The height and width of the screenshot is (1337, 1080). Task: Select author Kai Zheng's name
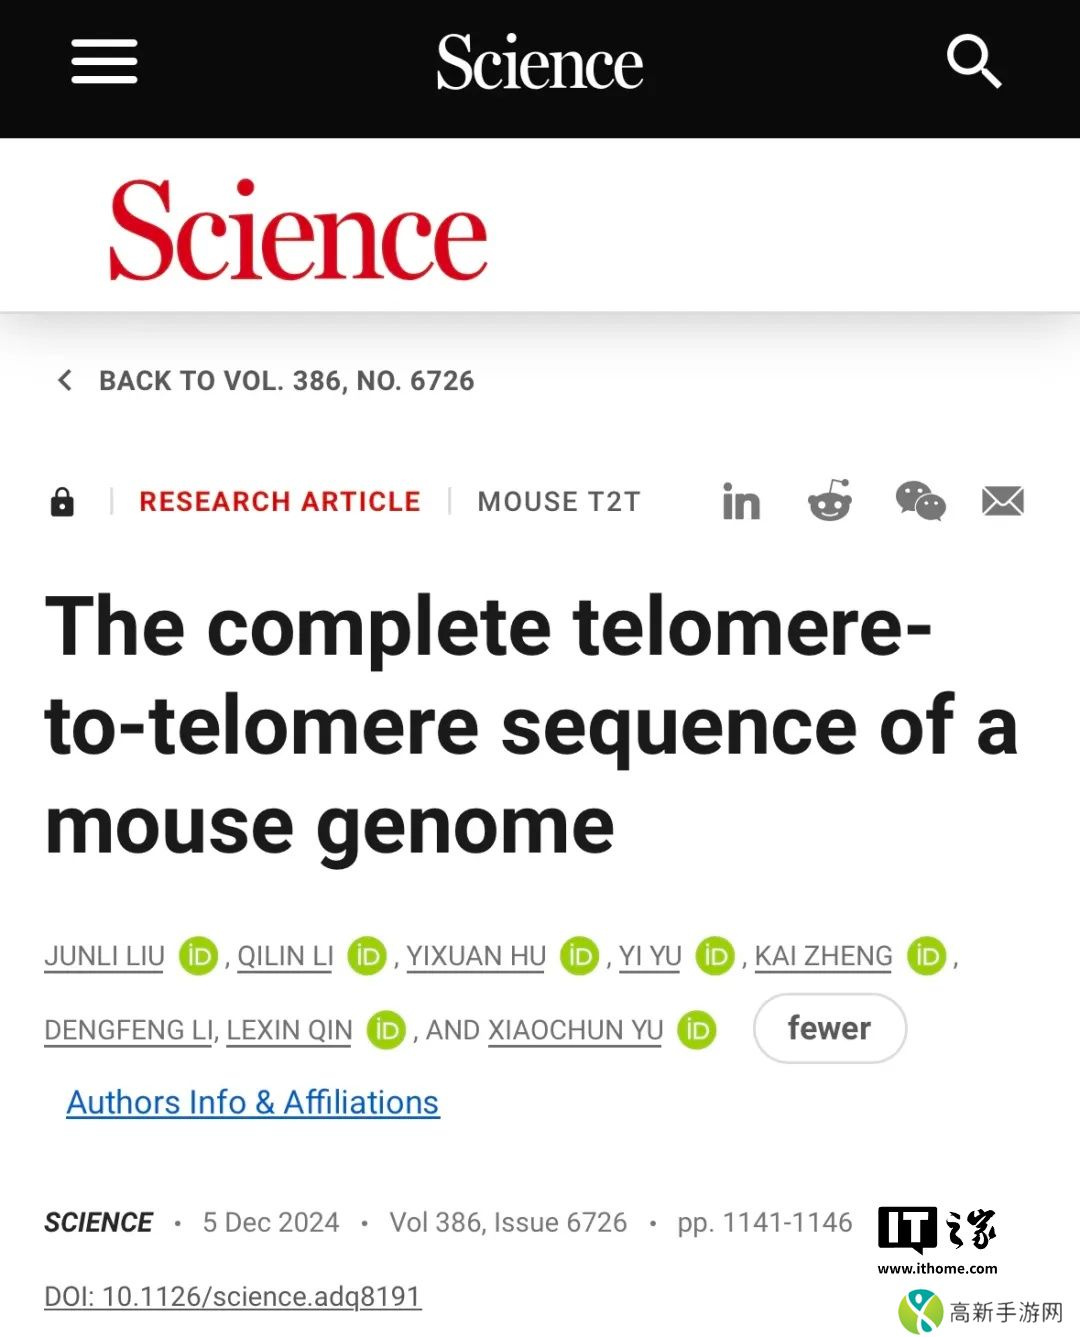[x=823, y=956]
